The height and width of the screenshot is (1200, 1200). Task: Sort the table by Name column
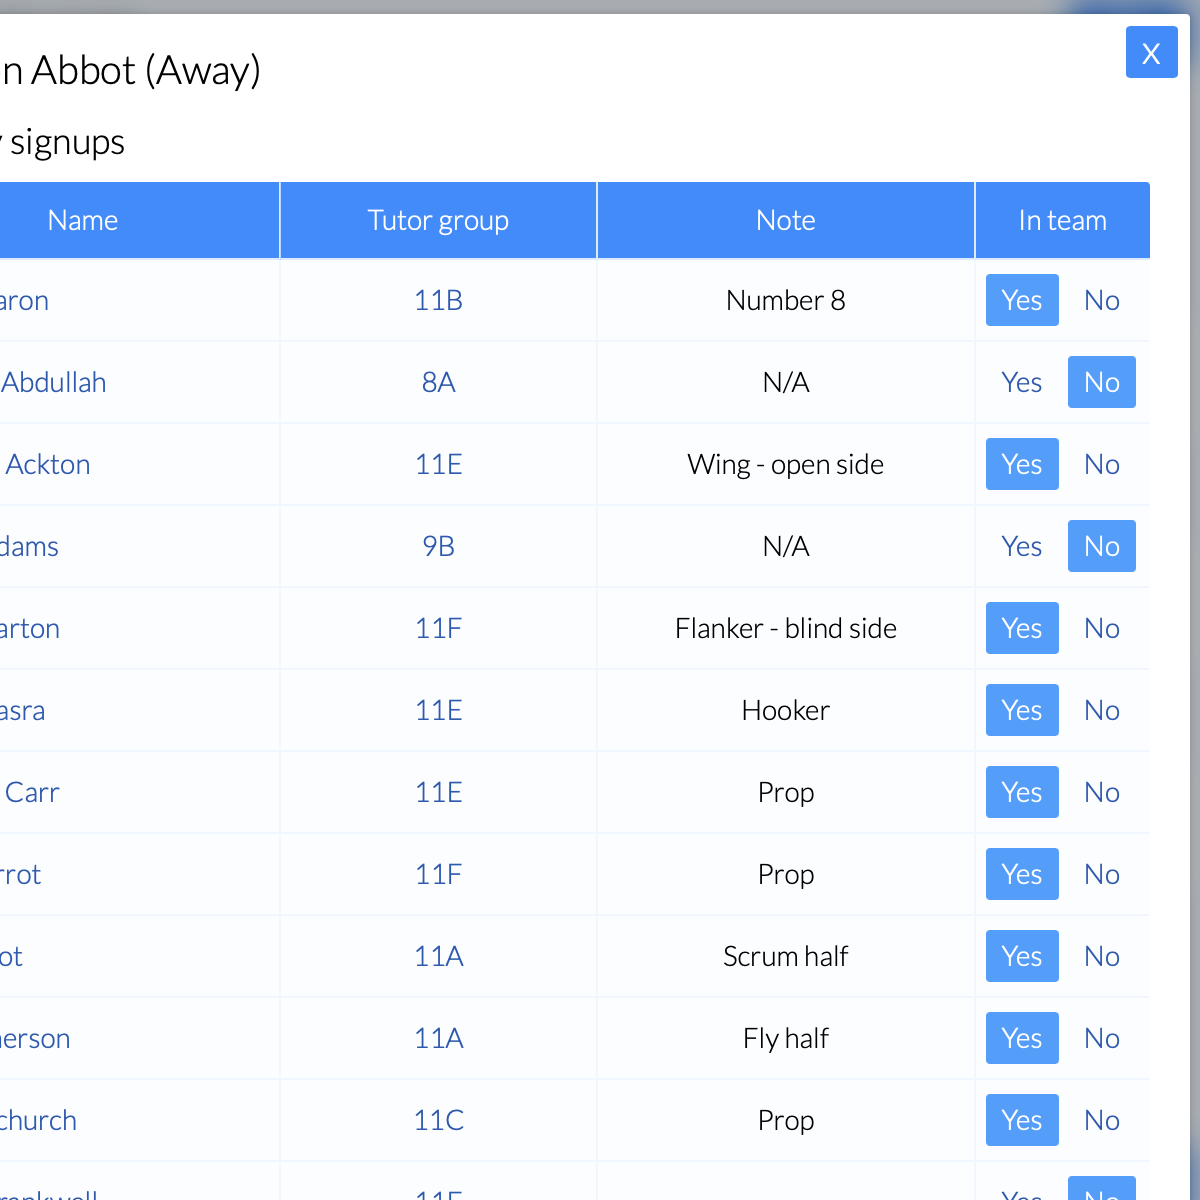(83, 220)
